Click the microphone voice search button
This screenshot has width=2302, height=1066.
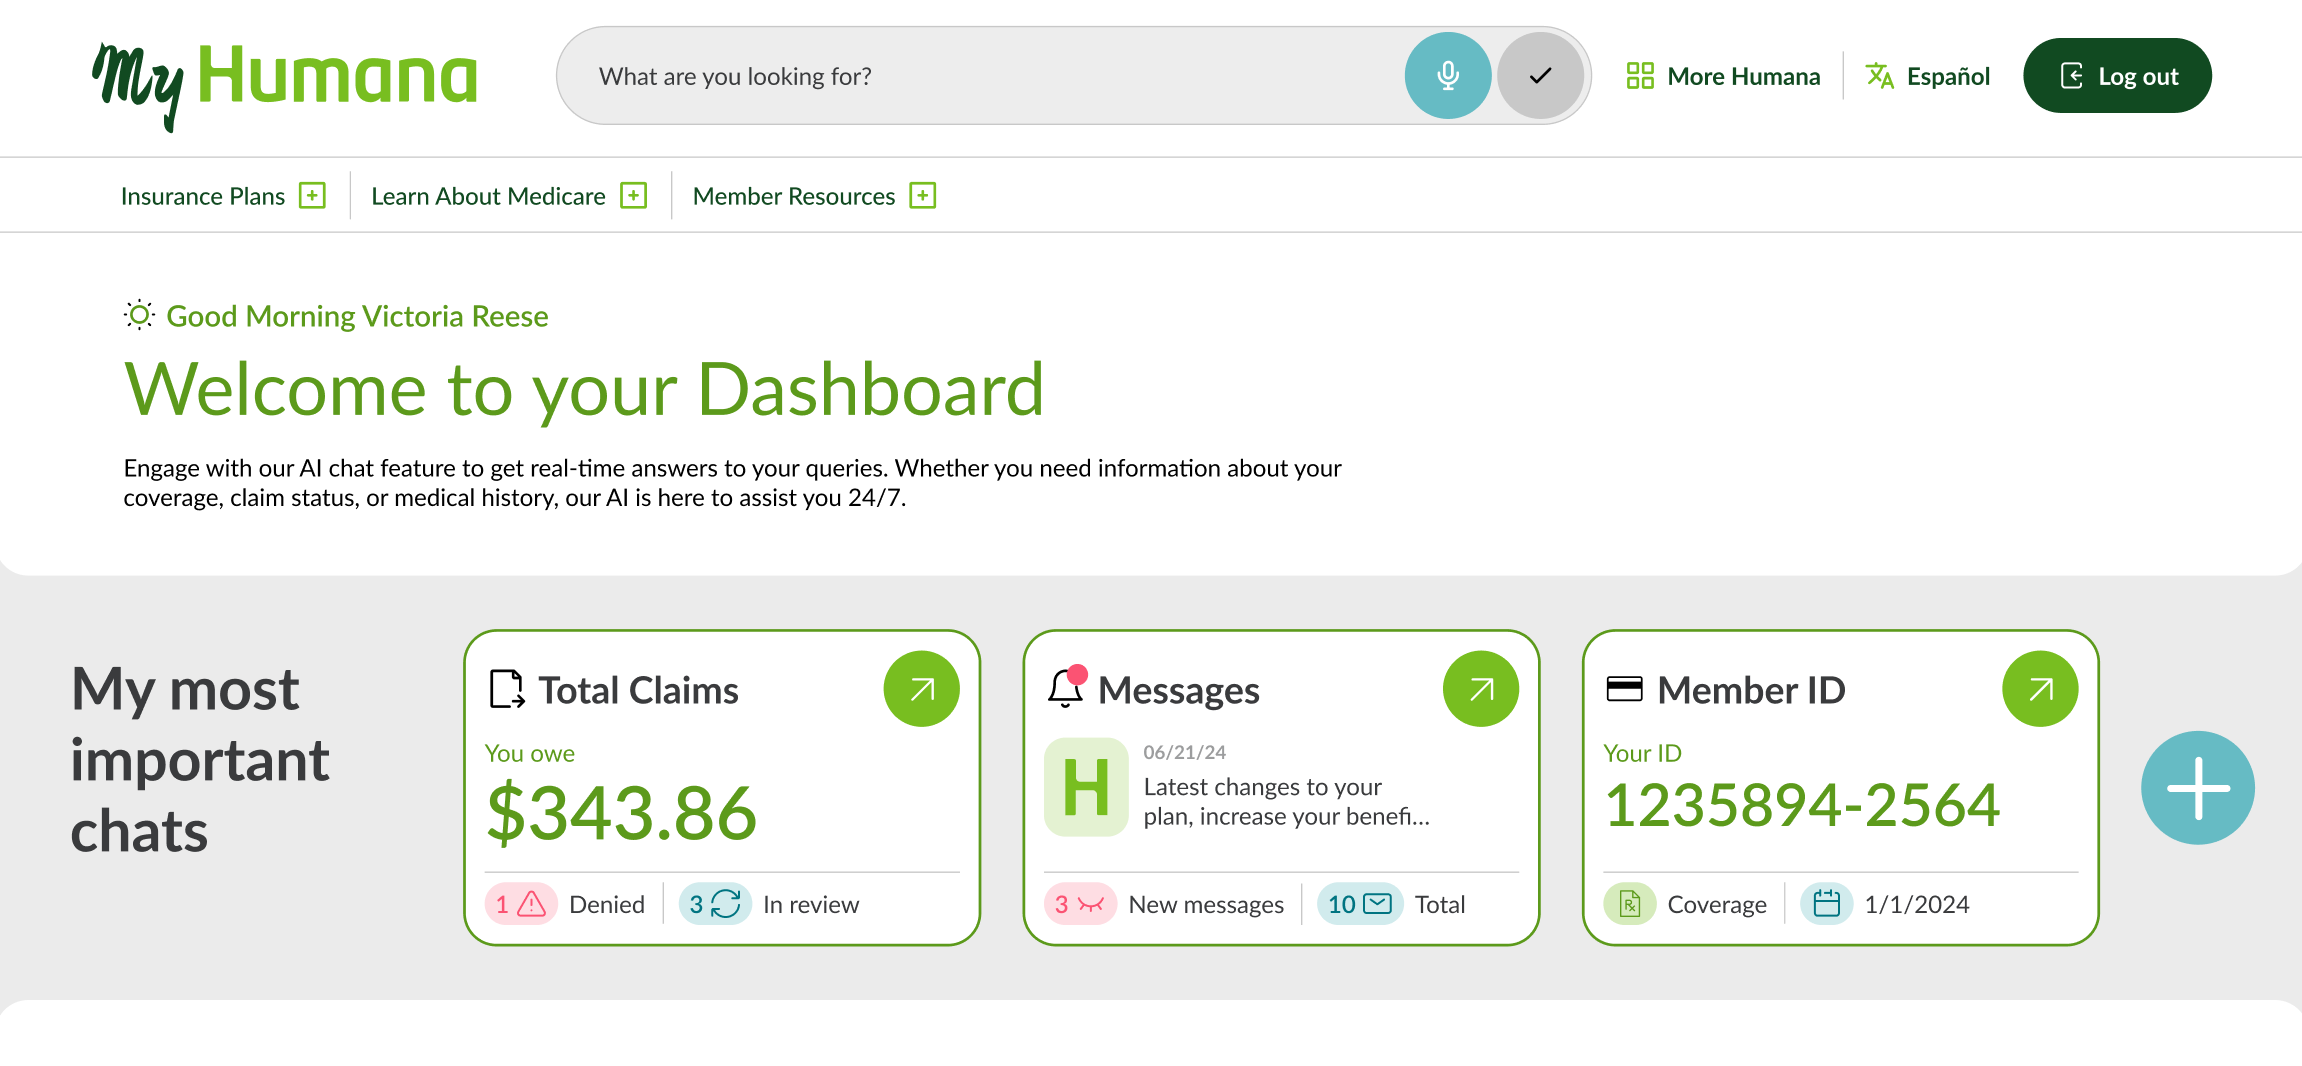click(1447, 76)
